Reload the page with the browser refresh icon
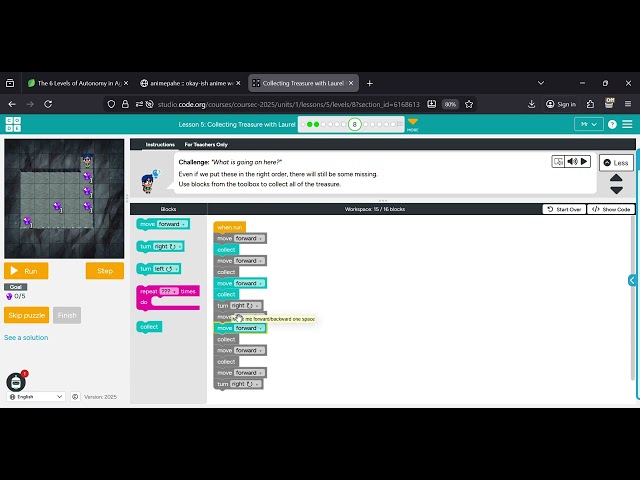The width and height of the screenshot is (640, 480). (x=48, y=104)
